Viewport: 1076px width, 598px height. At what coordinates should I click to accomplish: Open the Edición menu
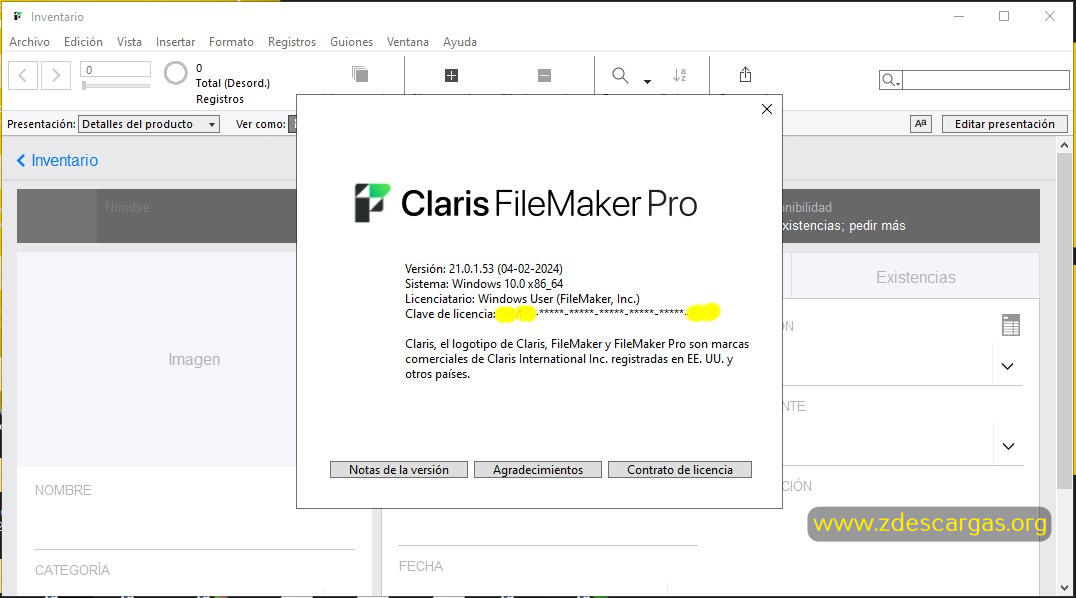click(83, 42)
